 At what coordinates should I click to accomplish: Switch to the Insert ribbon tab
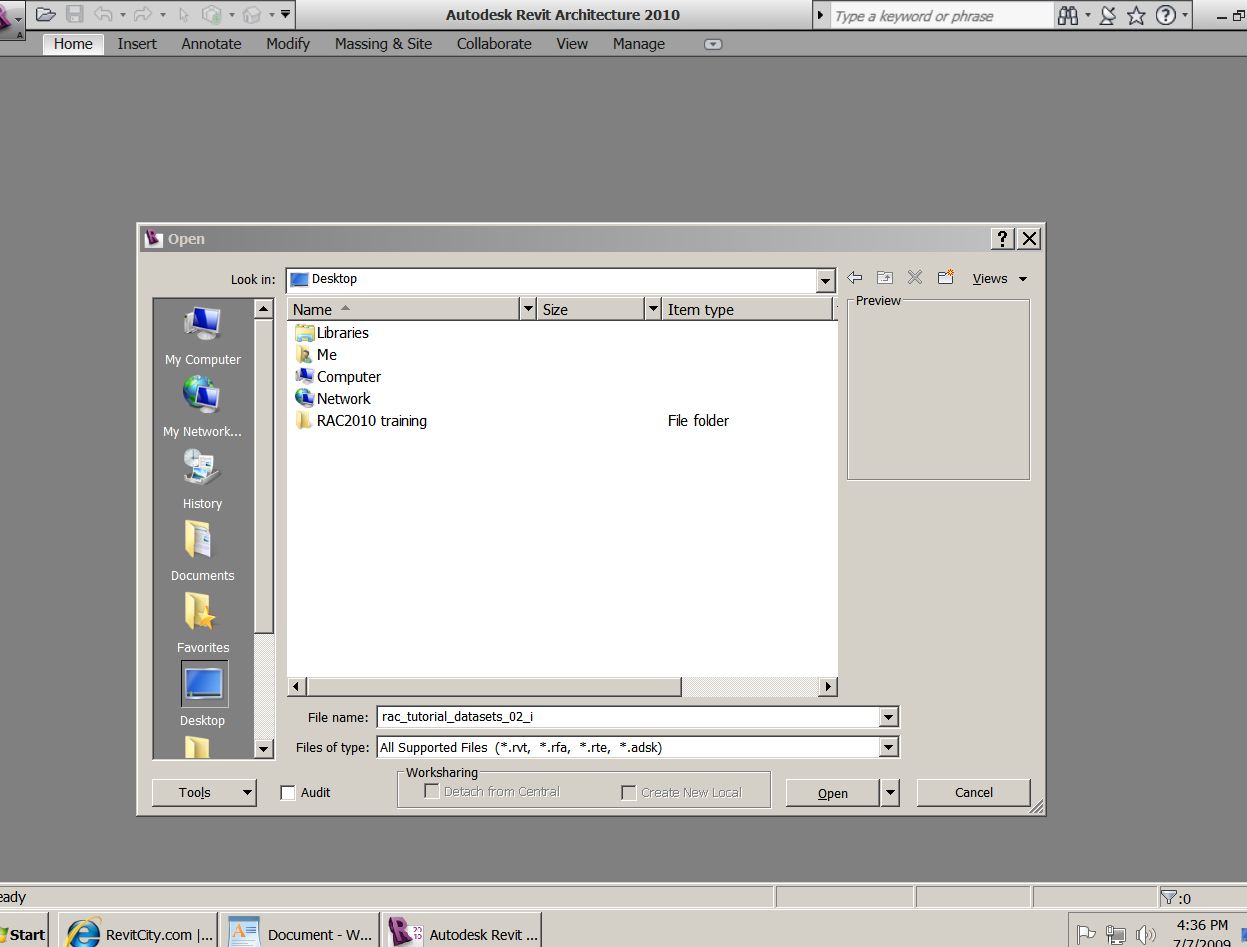(x=137, y=44)
